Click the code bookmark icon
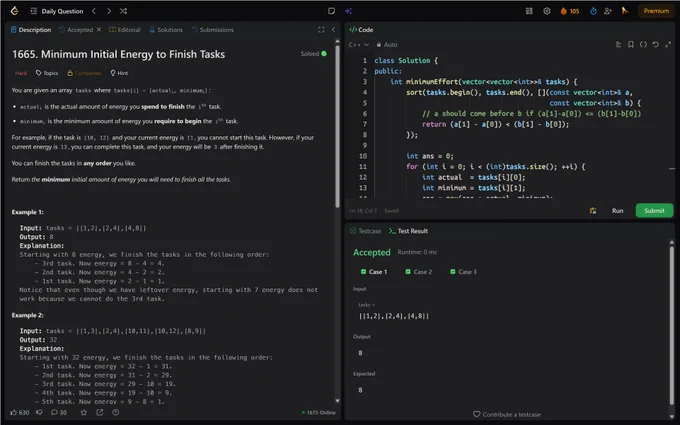The width and height of the screenshot is (680, 425). point(631,44)
